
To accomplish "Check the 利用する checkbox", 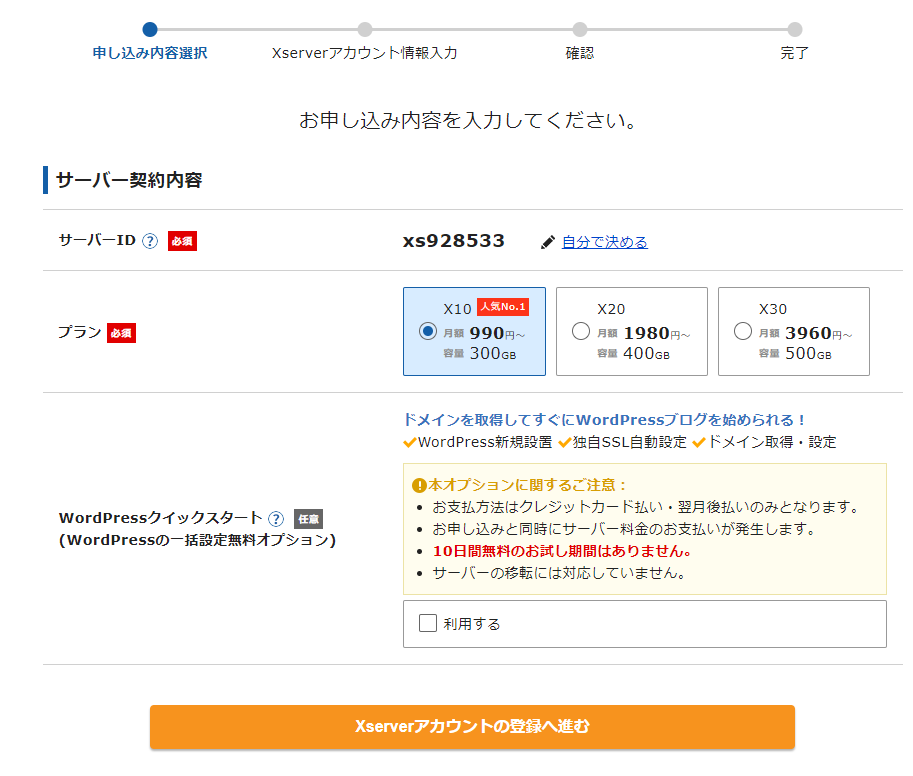I will [428, 623].
